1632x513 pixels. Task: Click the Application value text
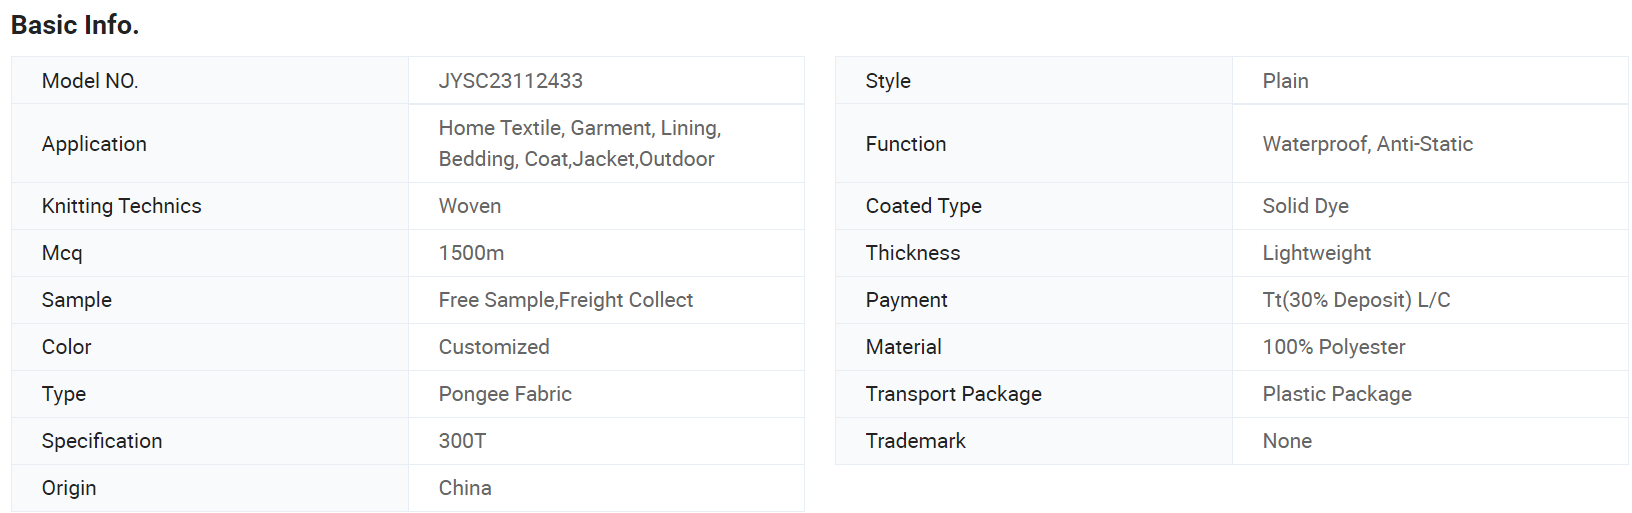[579, 143]
